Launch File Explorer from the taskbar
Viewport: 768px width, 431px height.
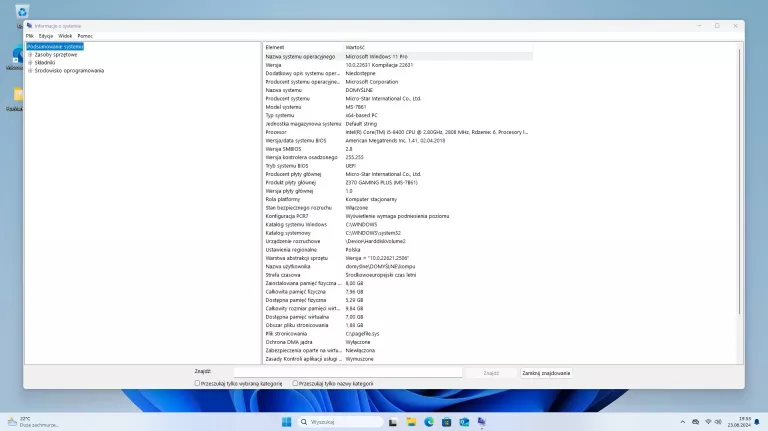pos(411,422)
